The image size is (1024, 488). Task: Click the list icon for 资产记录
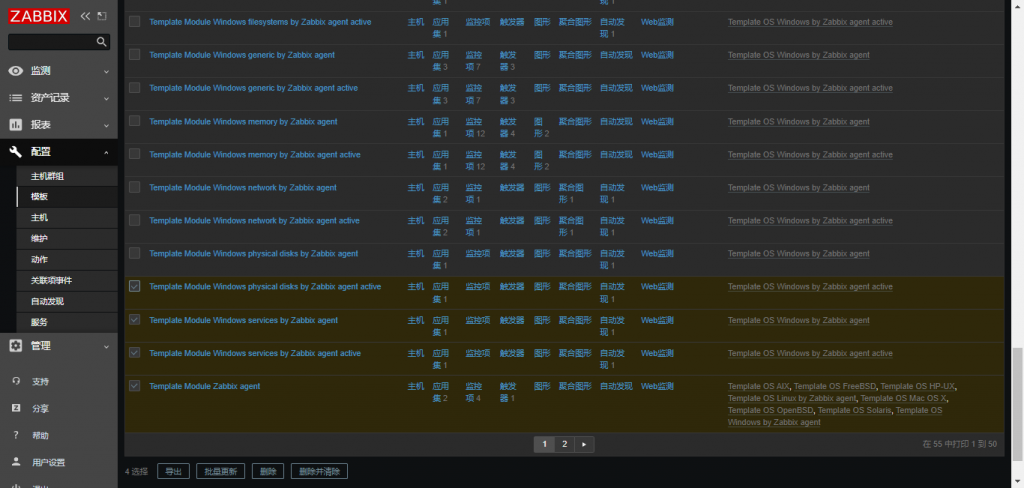[16, 98]
